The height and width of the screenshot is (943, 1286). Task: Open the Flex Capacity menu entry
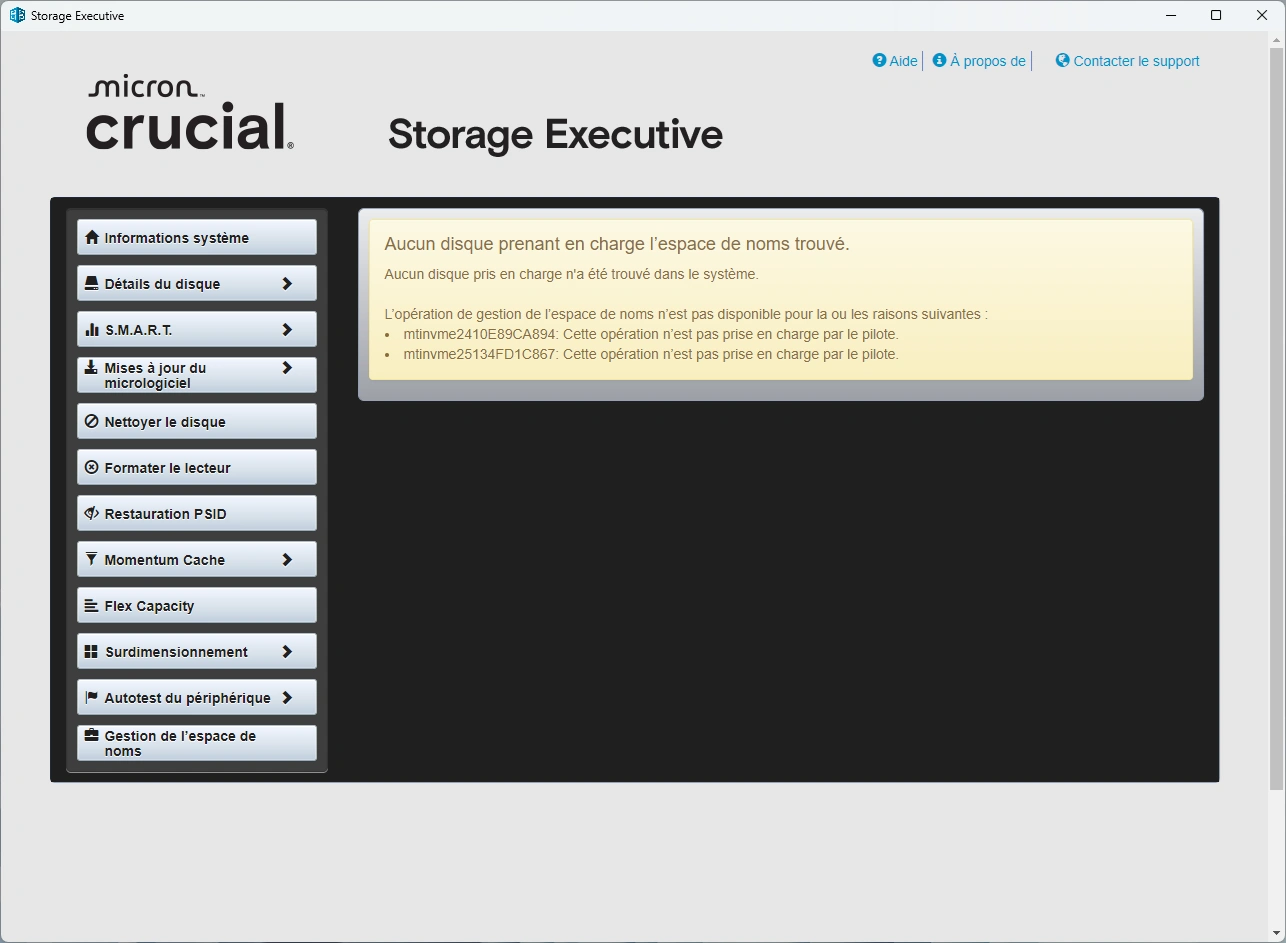(197, 606)
